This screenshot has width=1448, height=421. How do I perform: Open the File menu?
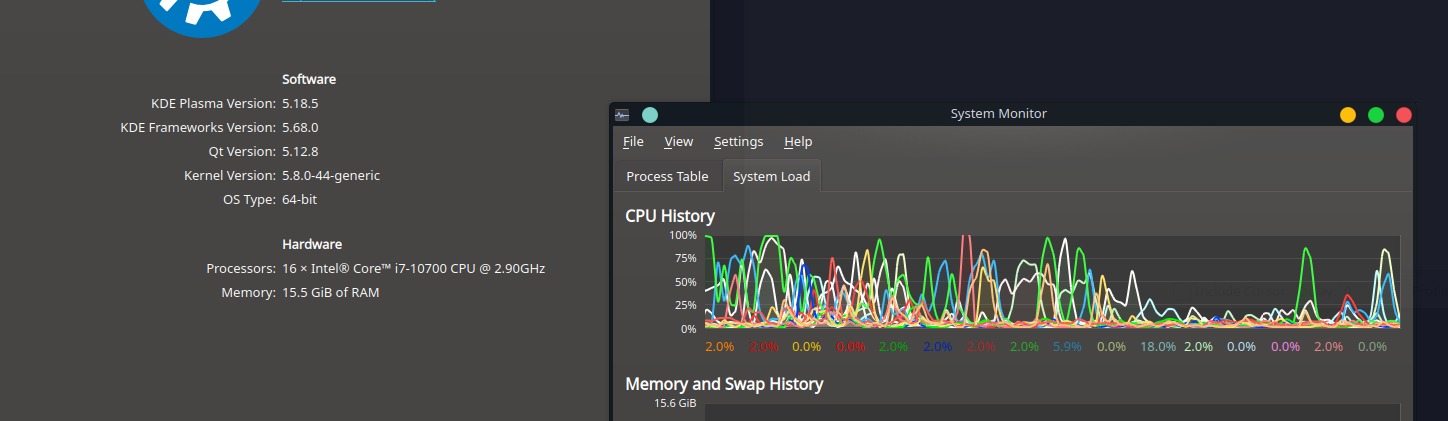point(633,142)
